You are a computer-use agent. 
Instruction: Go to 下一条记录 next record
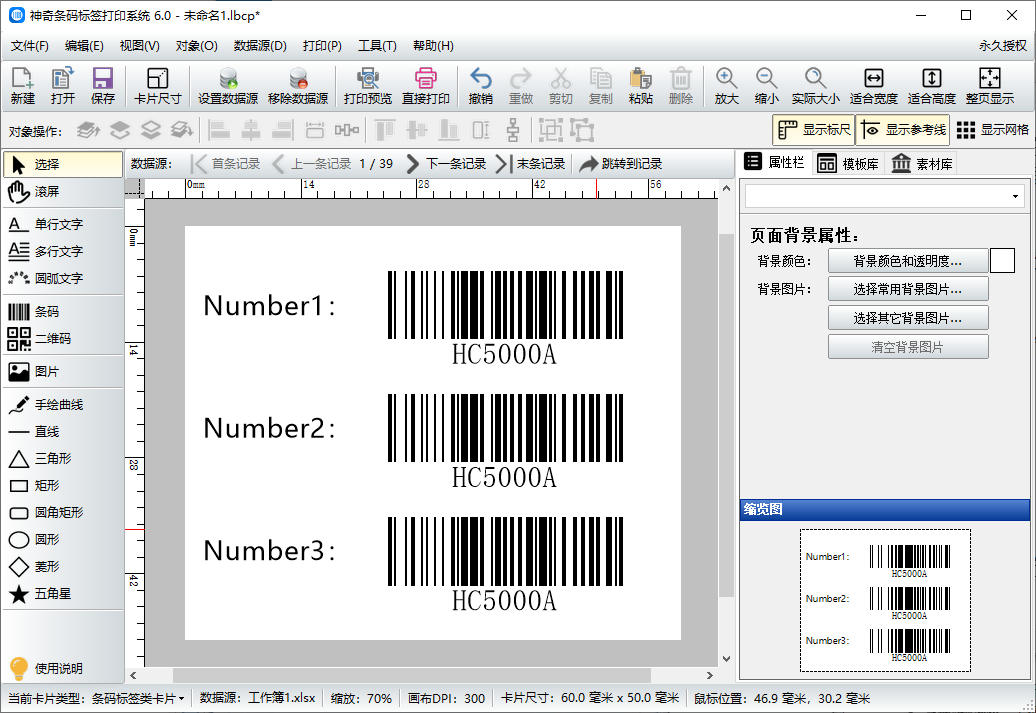pos(447,163)
